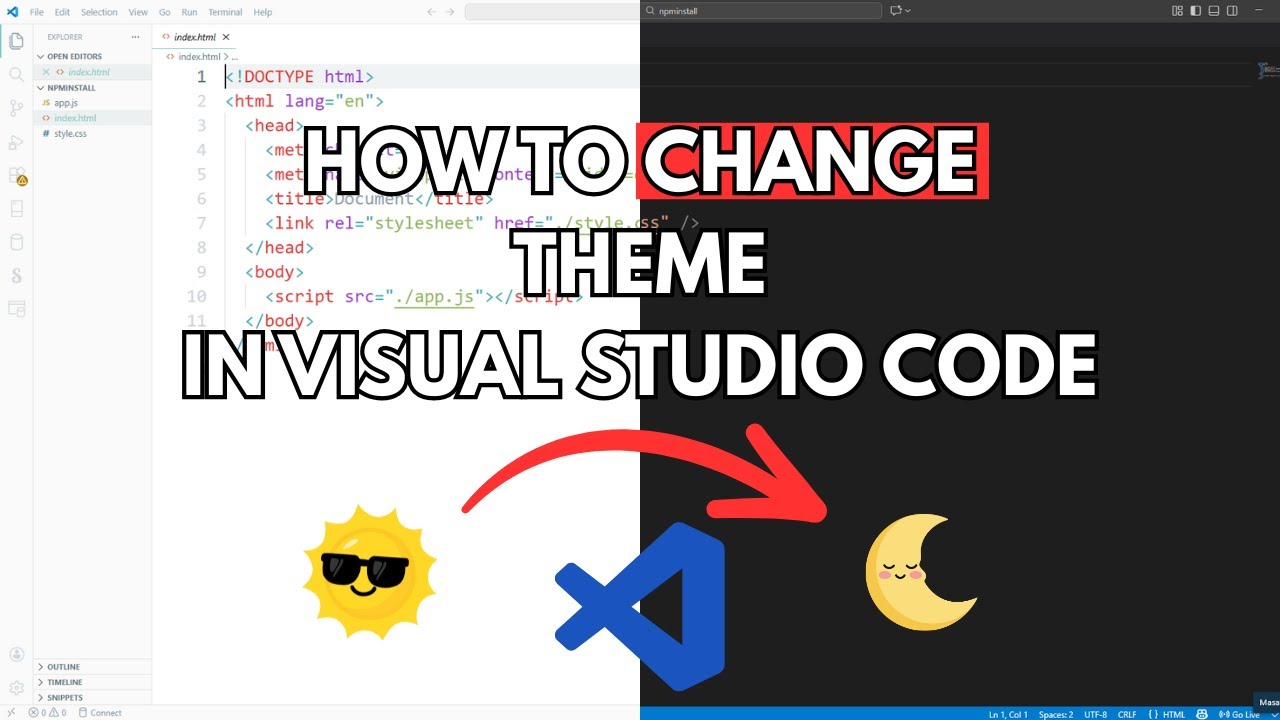
Task: Click the Go Forward arrow in title bar
Action: pyautogui.click(x=451, y=12)
